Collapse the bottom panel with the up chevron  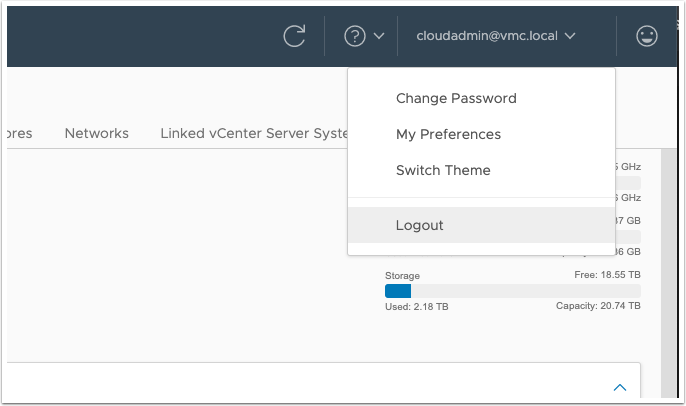tap(619, 387)
